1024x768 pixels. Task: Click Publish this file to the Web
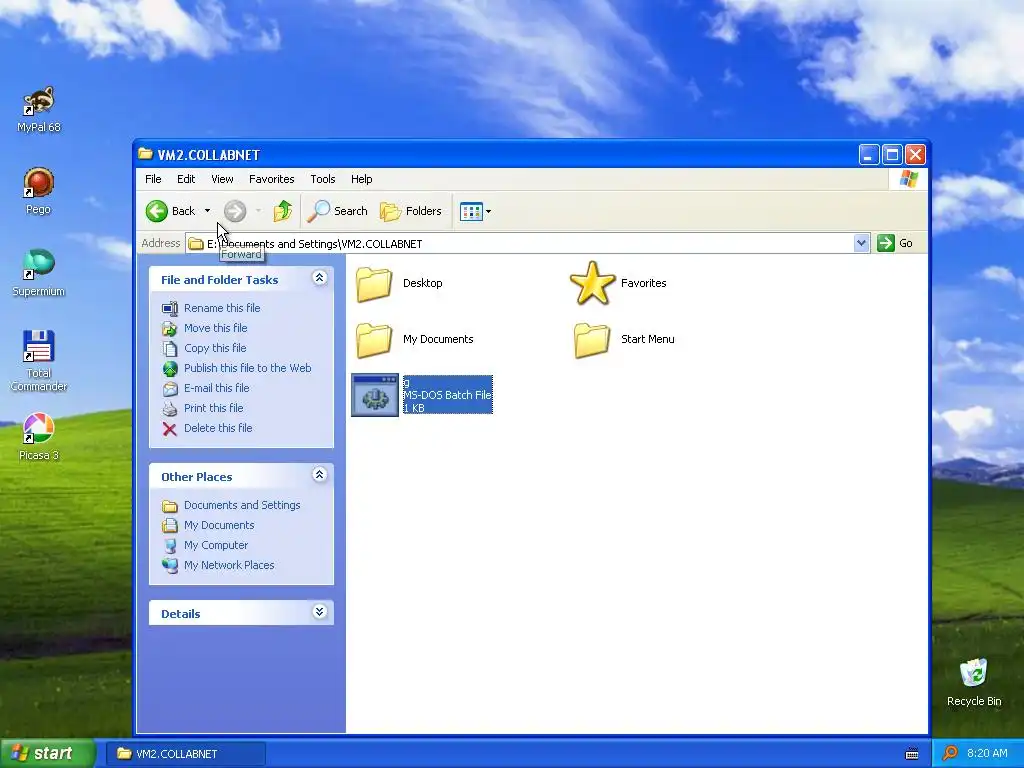(x=248, y=368)
